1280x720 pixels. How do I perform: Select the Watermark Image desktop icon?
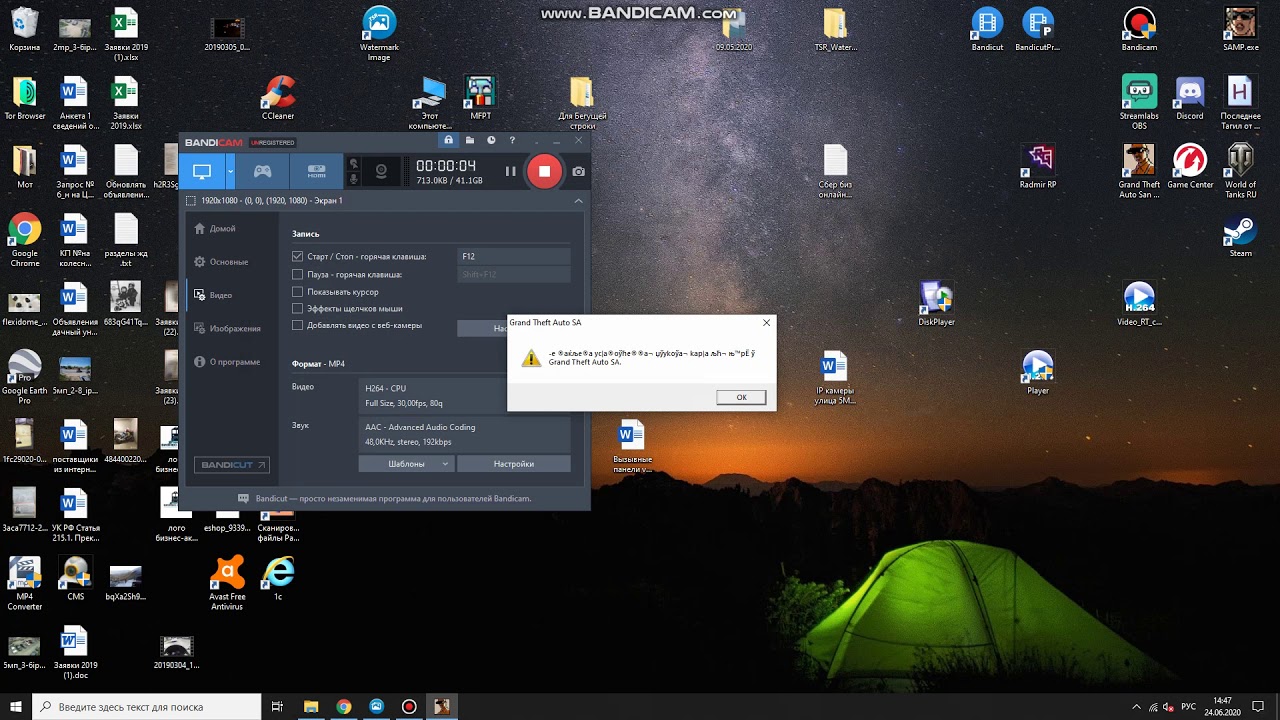[x=379, y=35]
